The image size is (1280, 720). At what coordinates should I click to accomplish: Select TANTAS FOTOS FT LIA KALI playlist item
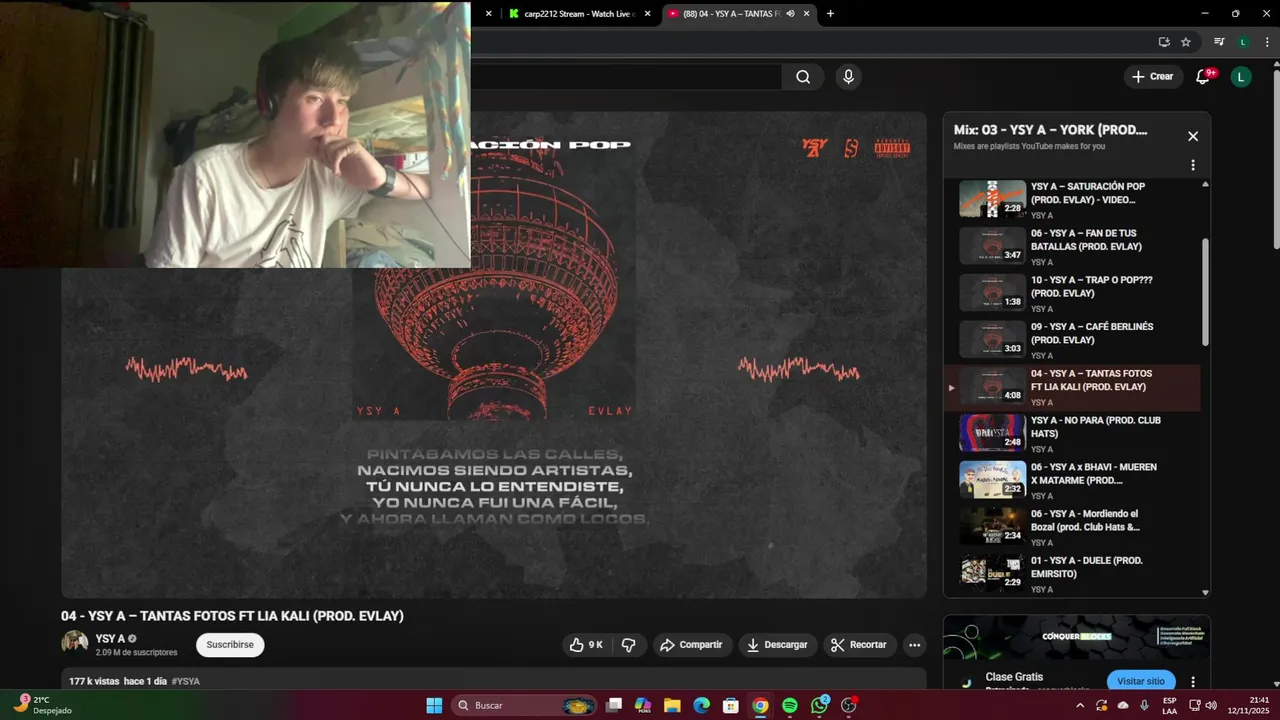(1073, 387)
